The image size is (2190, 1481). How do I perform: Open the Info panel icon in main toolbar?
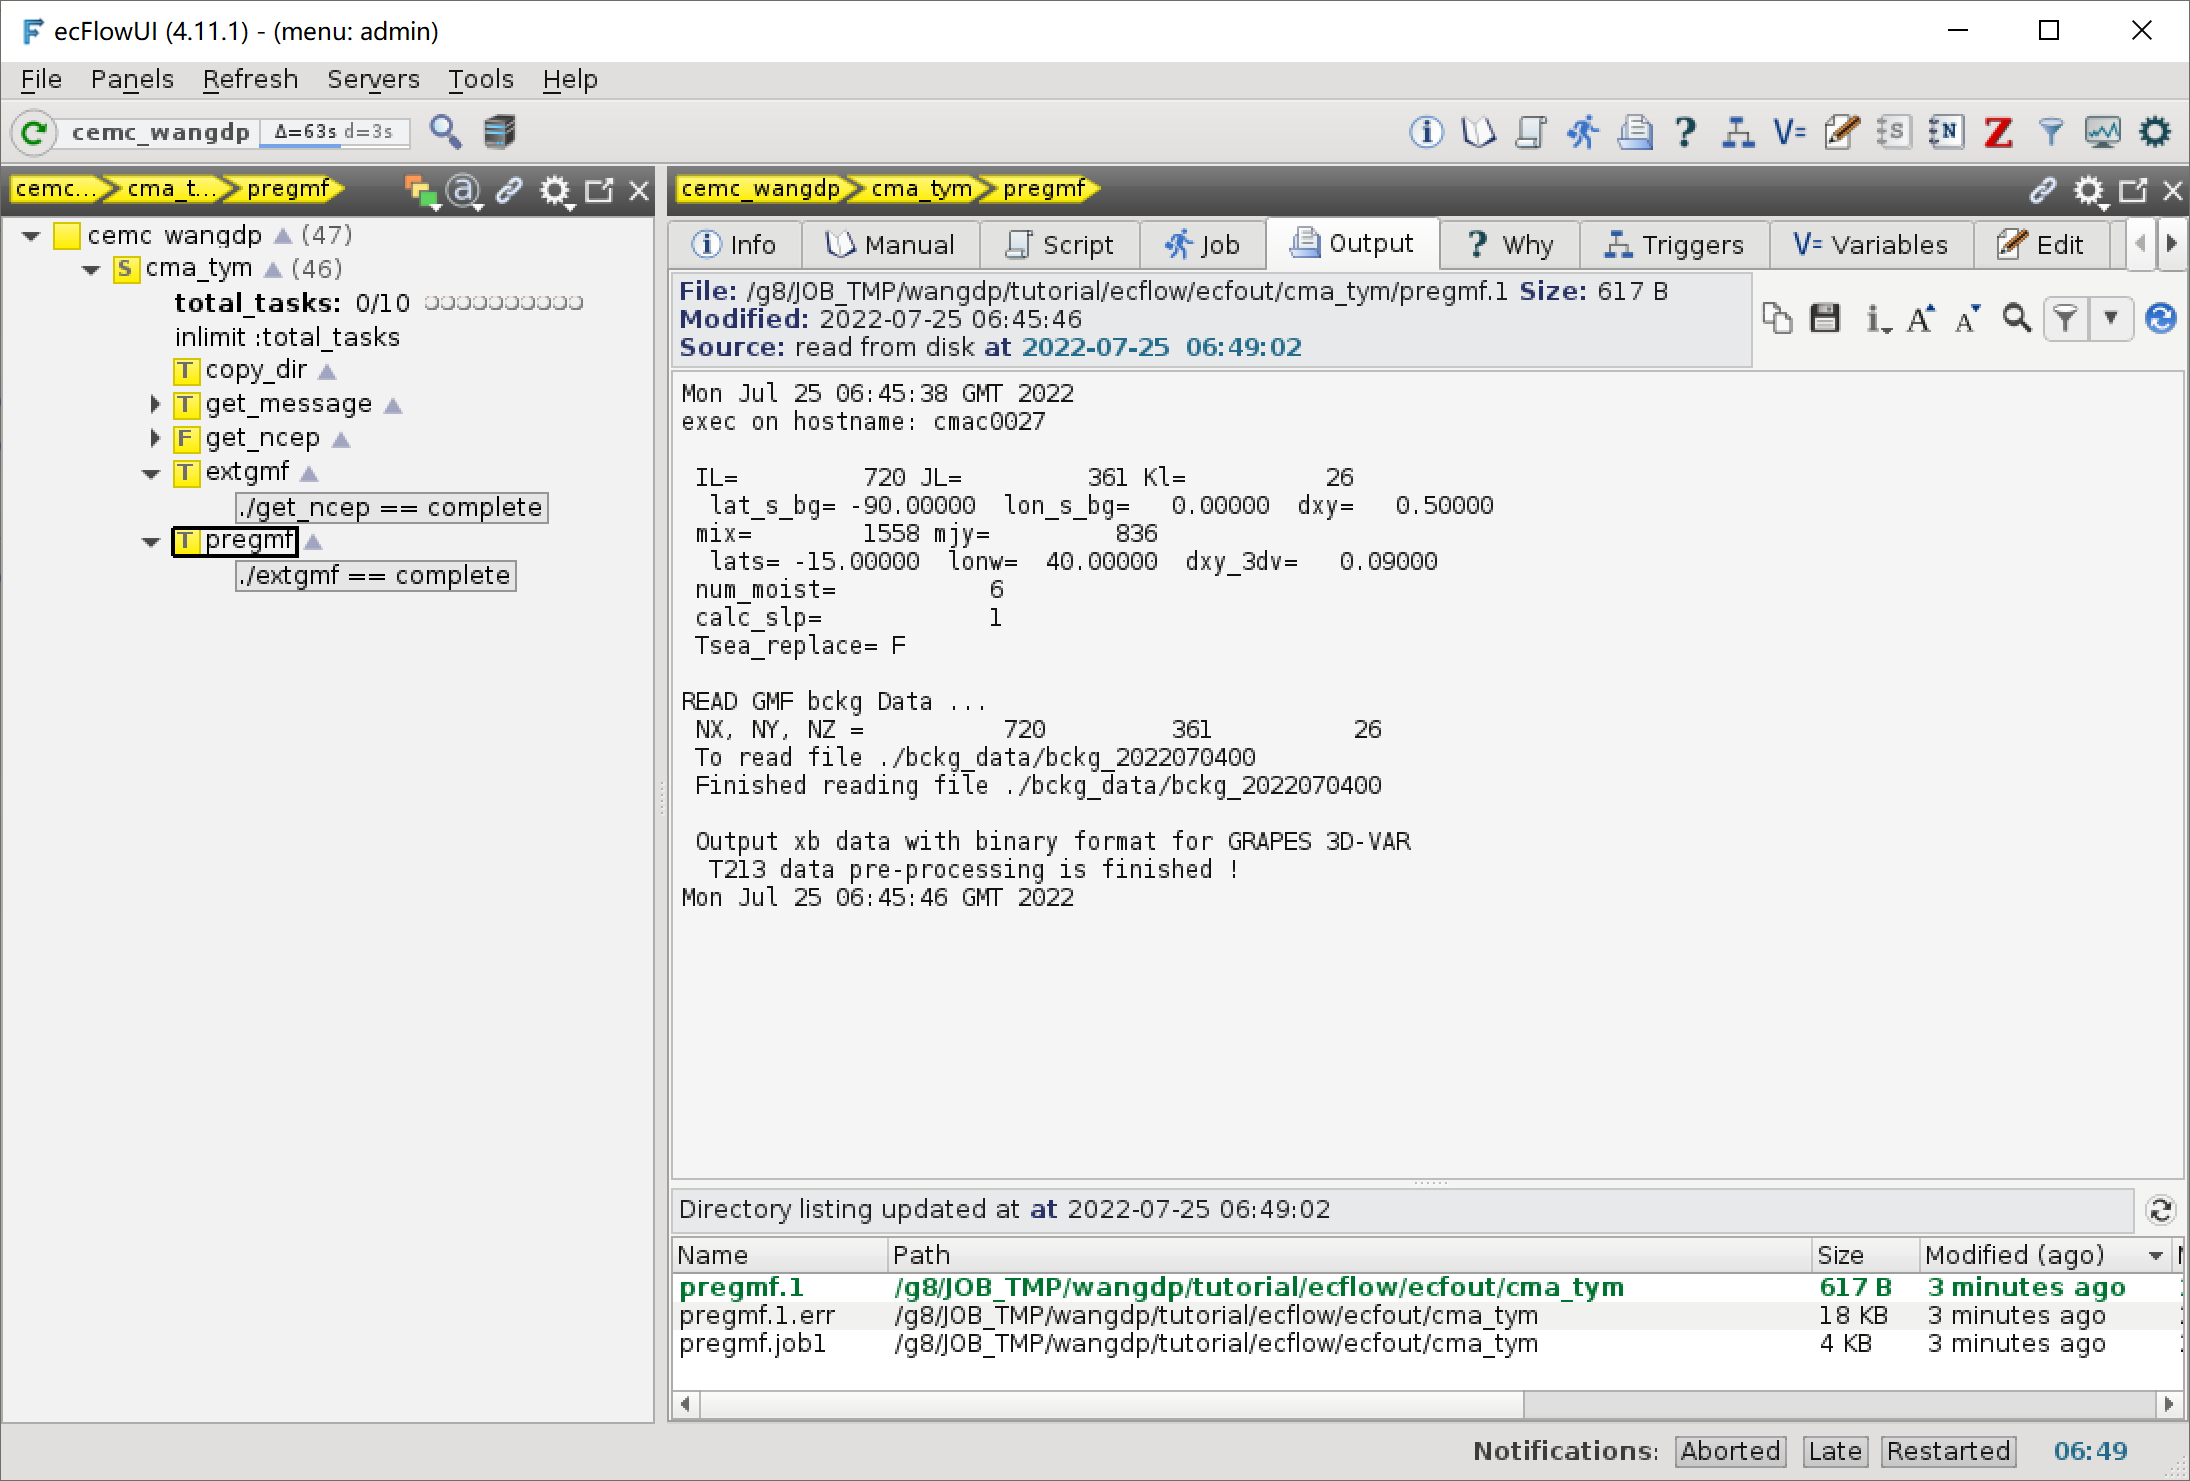[x=1426, y=132]
